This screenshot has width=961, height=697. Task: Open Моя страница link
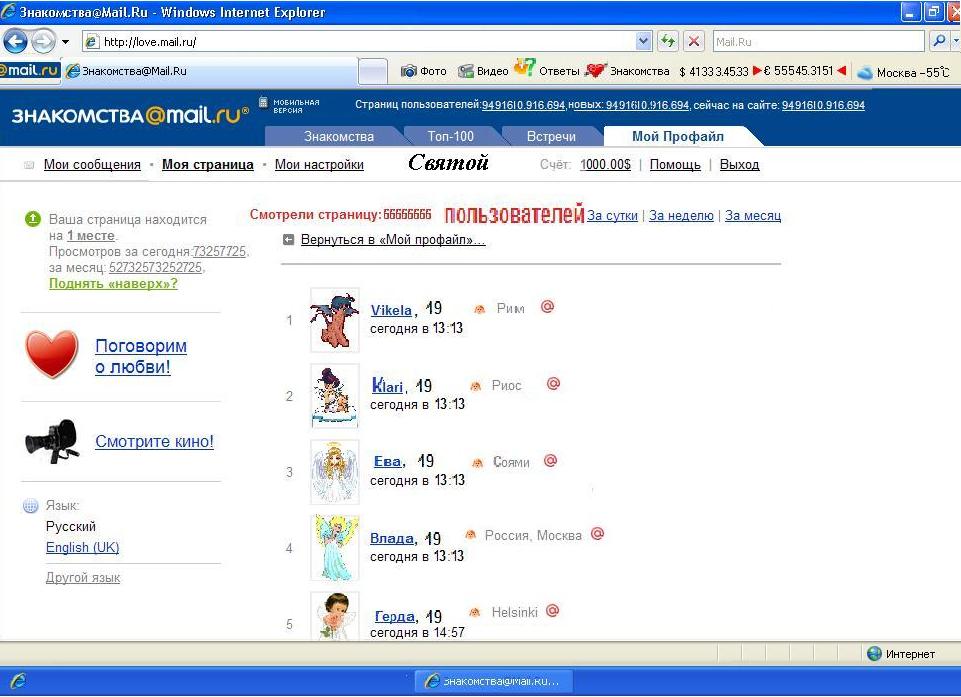coord(208,164)
